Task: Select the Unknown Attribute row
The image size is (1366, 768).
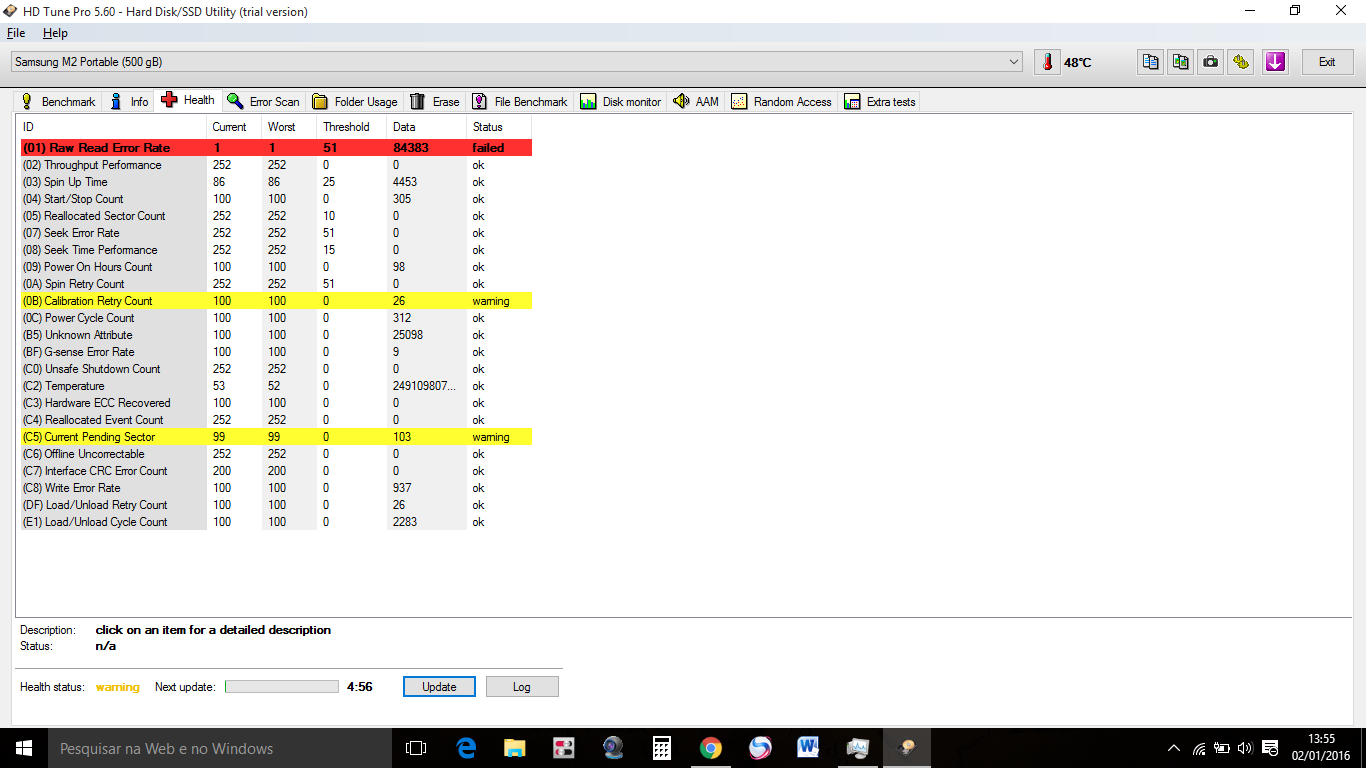Action: point(276,335)
